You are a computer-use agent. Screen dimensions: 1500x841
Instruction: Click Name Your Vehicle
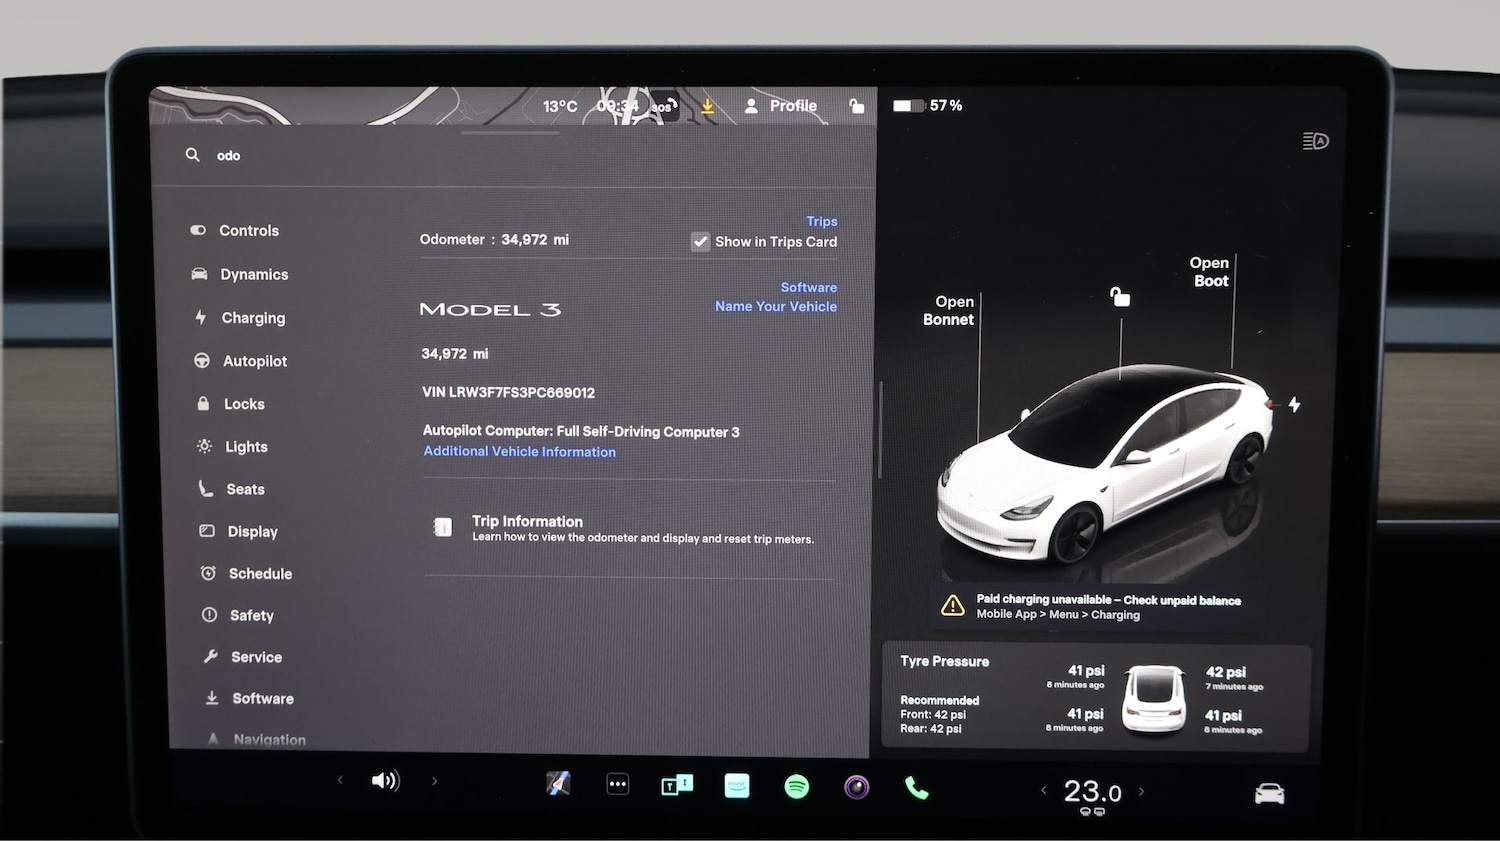775,306
